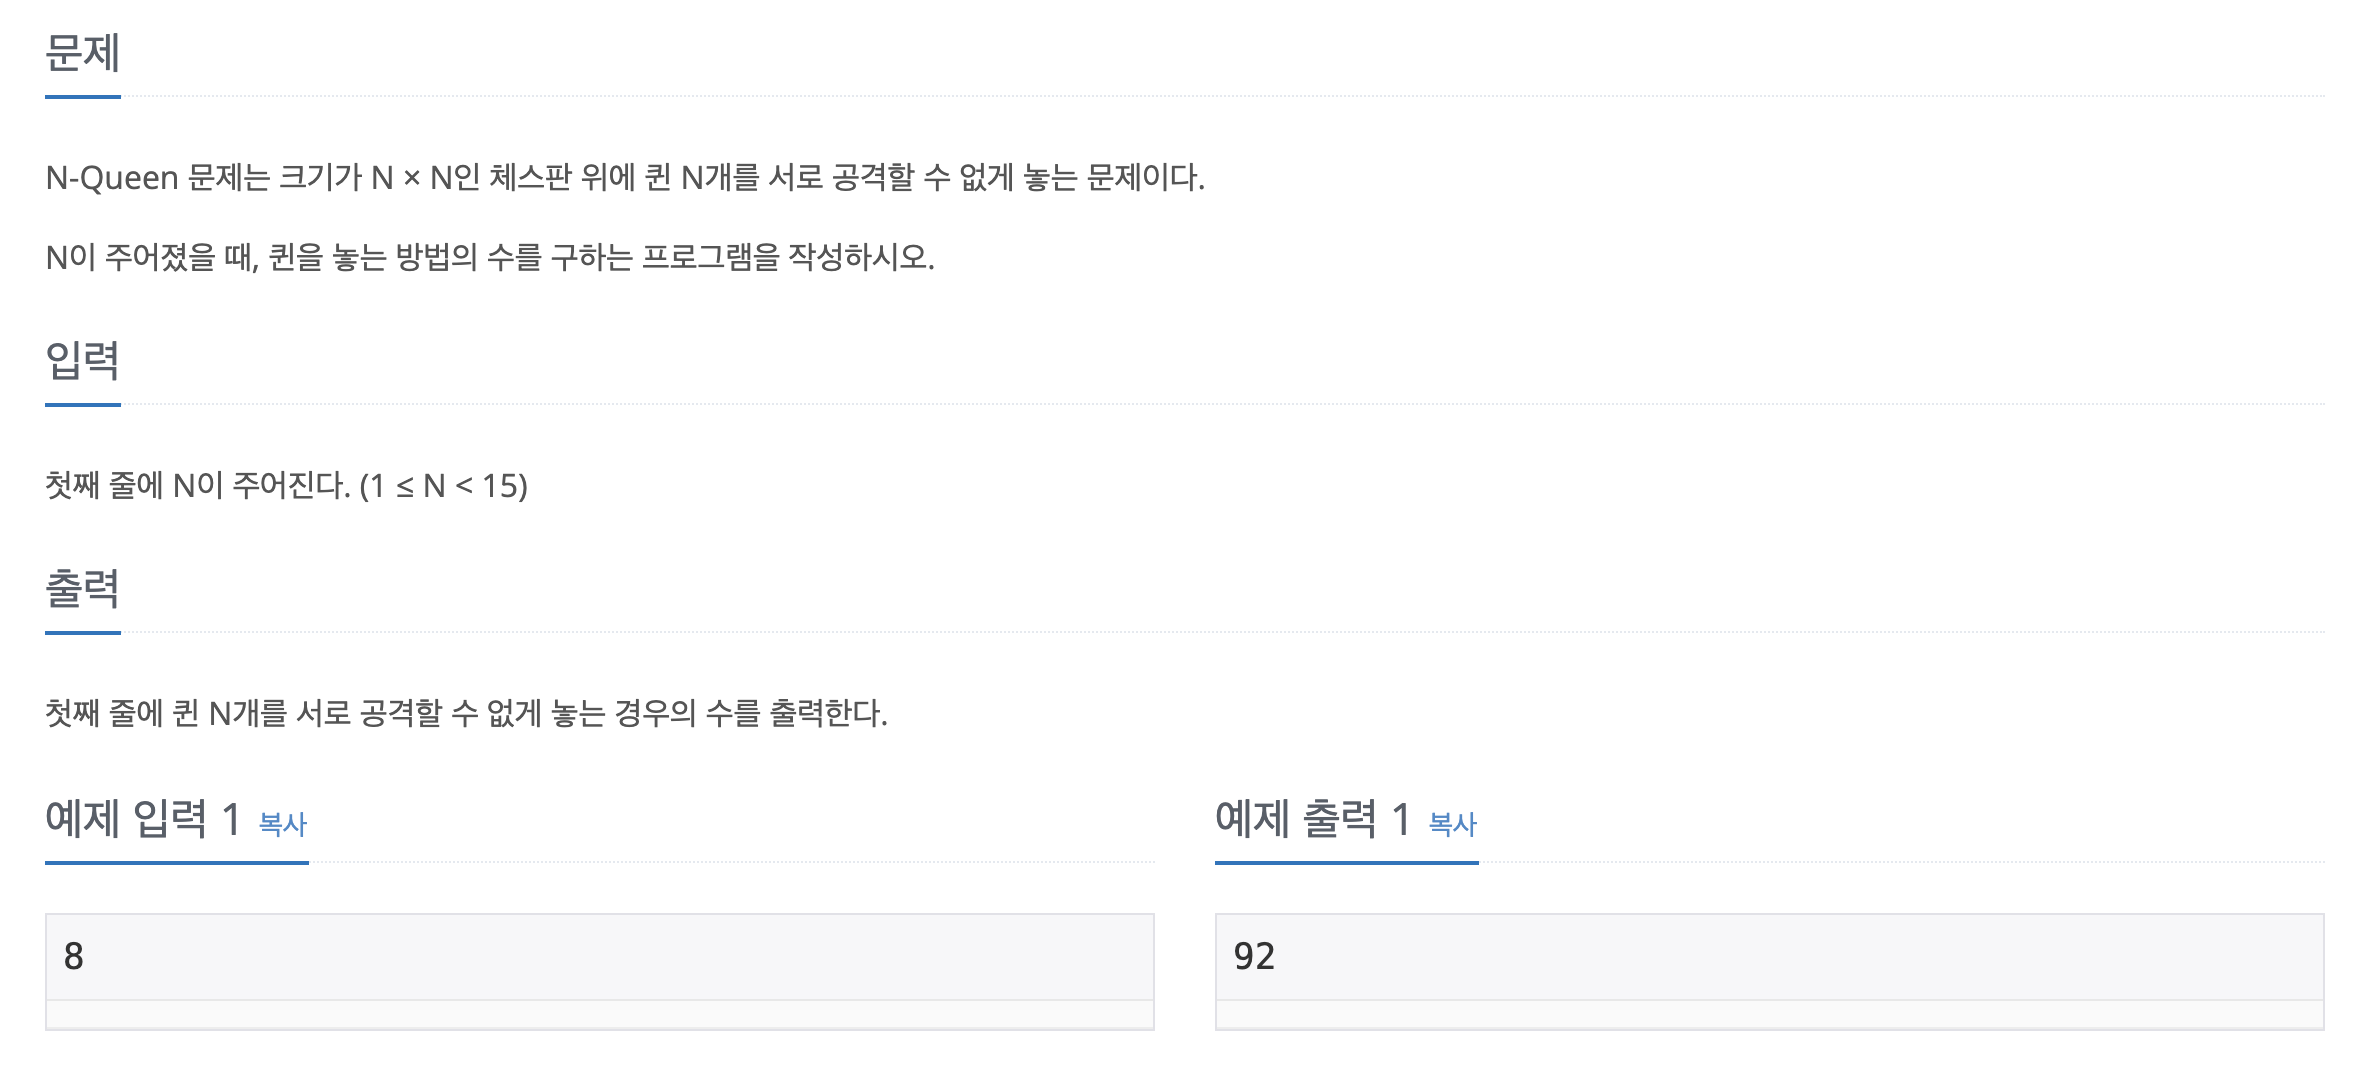This screenshot has width=2360, height=1066.
Task: Click the blue underline below 문제
Action: [x=80, y=98]
